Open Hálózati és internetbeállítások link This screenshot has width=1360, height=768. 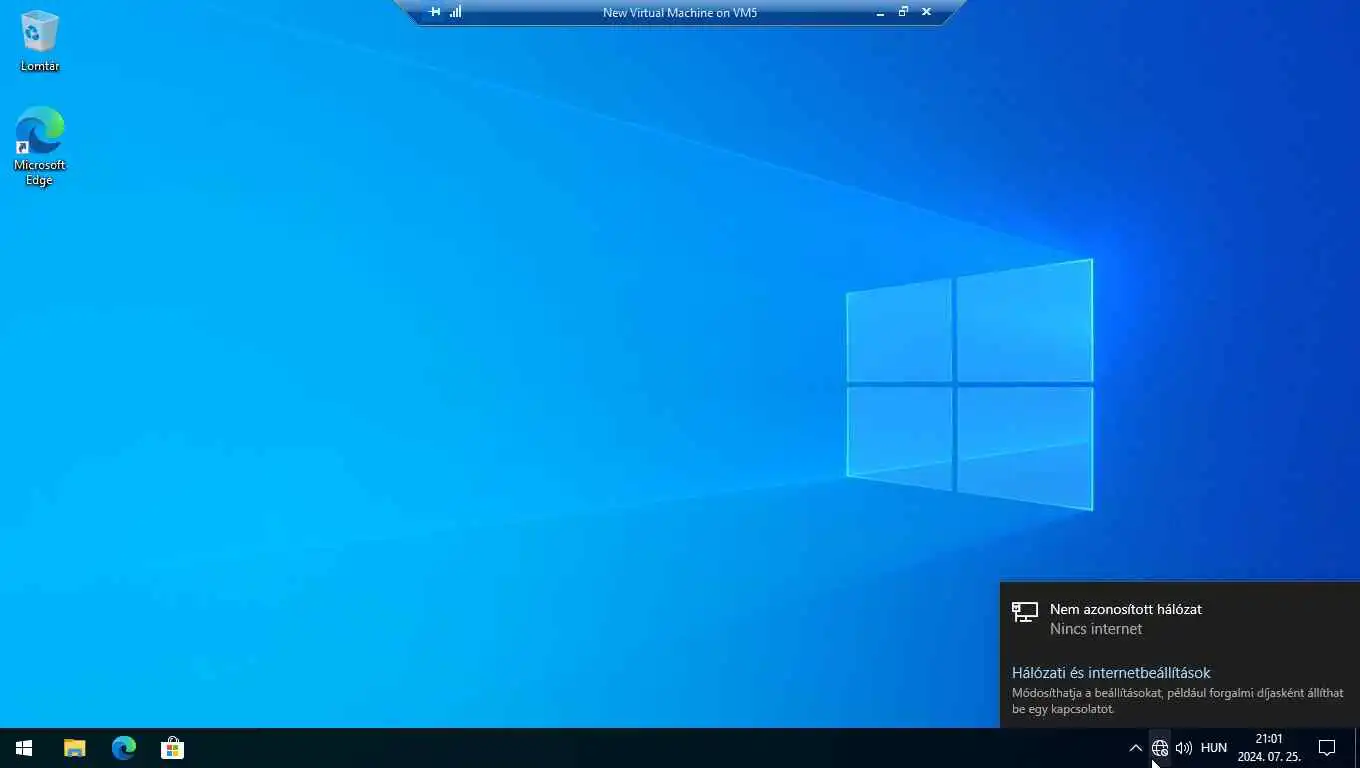pyautogui.click(x=1111, y=673)
